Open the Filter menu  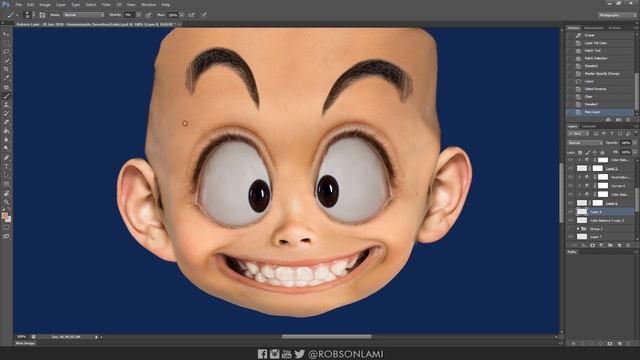point(106,4)
